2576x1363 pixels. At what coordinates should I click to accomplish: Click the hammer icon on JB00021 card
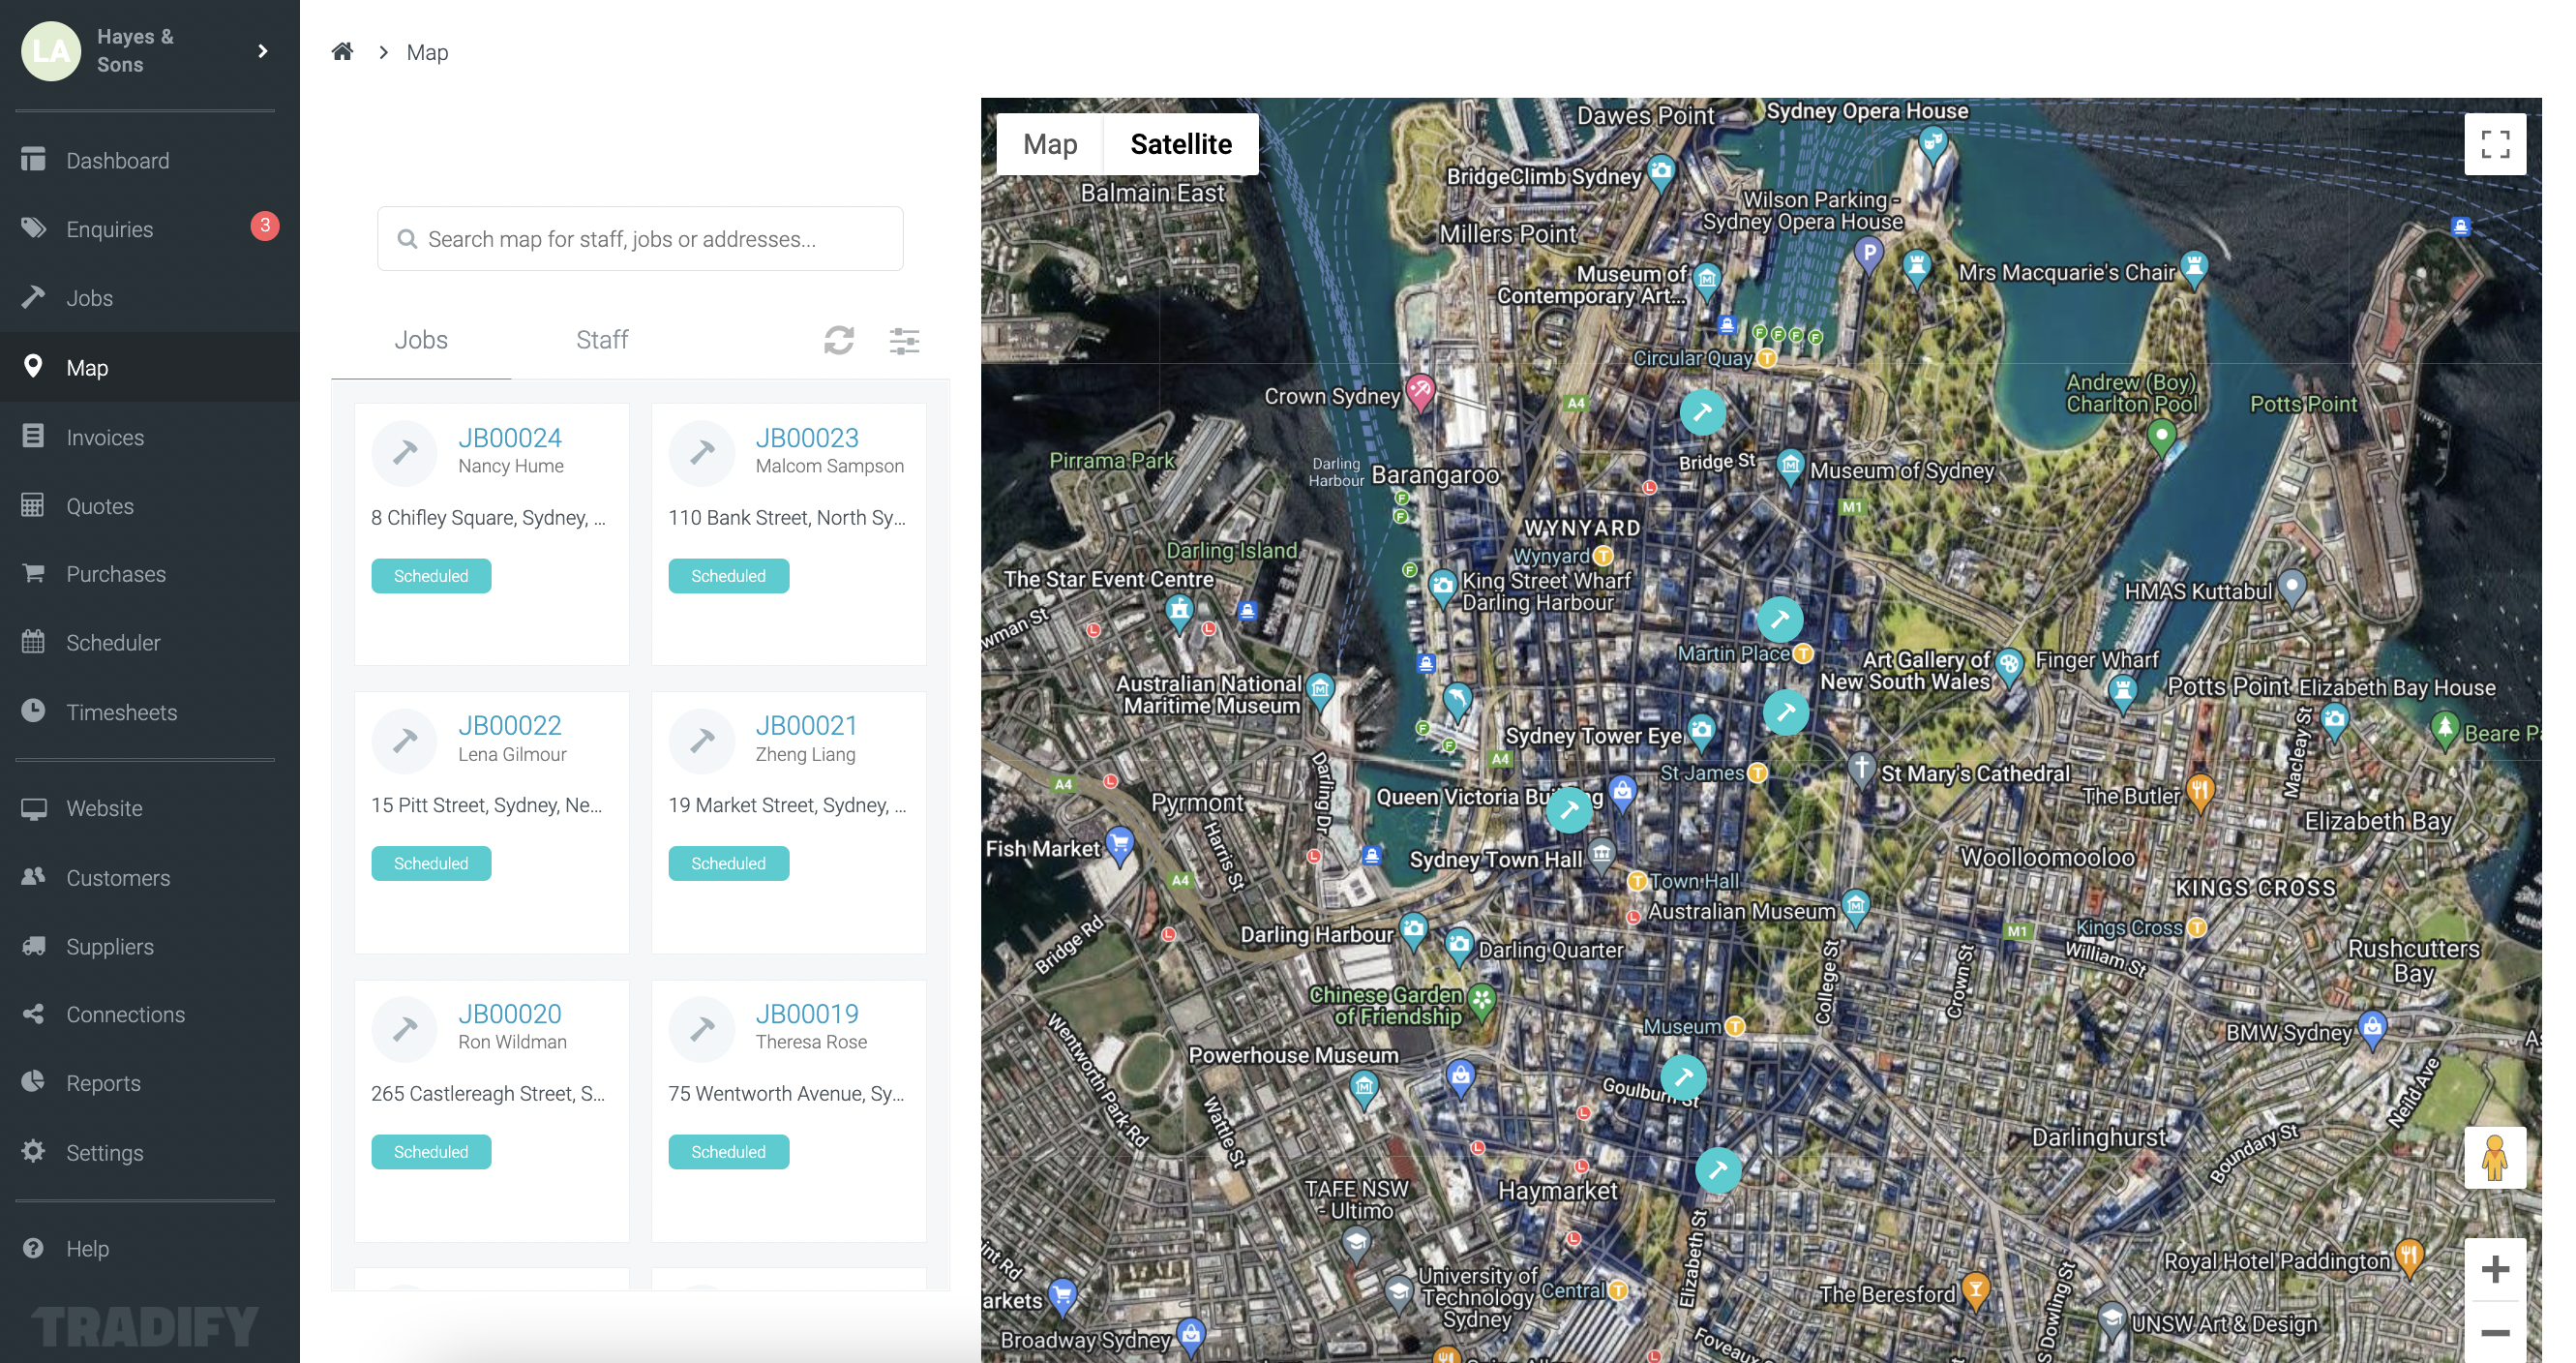(702, 740)
